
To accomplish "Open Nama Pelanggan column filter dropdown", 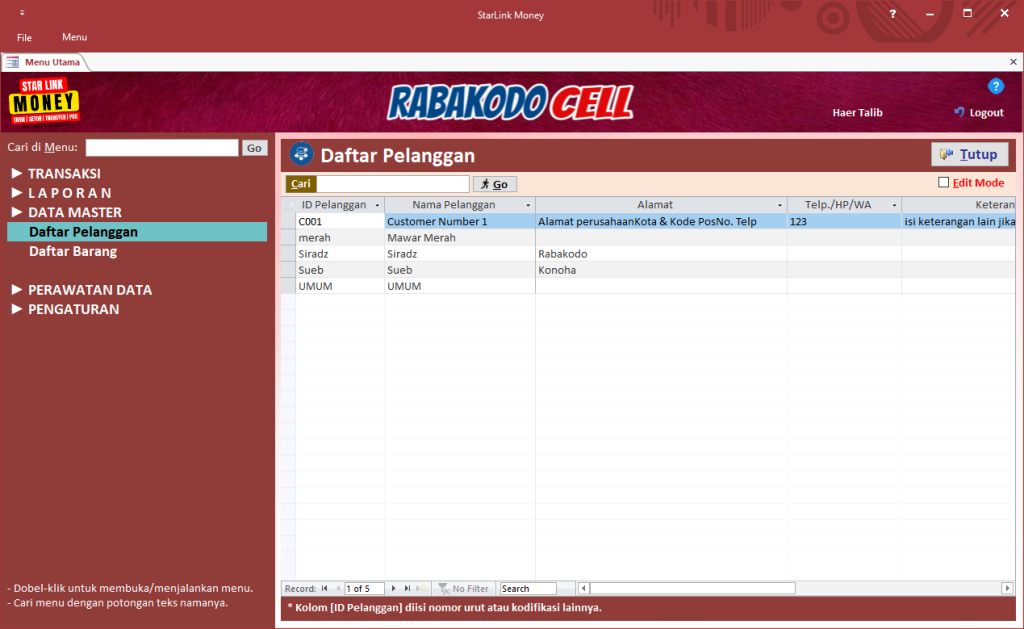I will click(x=528, y=205).
